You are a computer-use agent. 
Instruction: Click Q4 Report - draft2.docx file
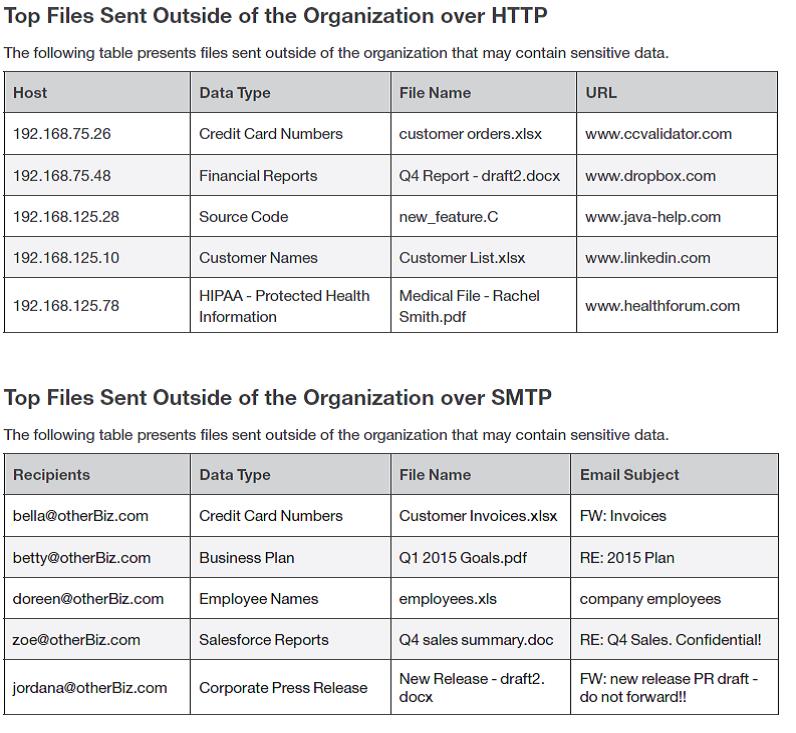tap(479, 176)
